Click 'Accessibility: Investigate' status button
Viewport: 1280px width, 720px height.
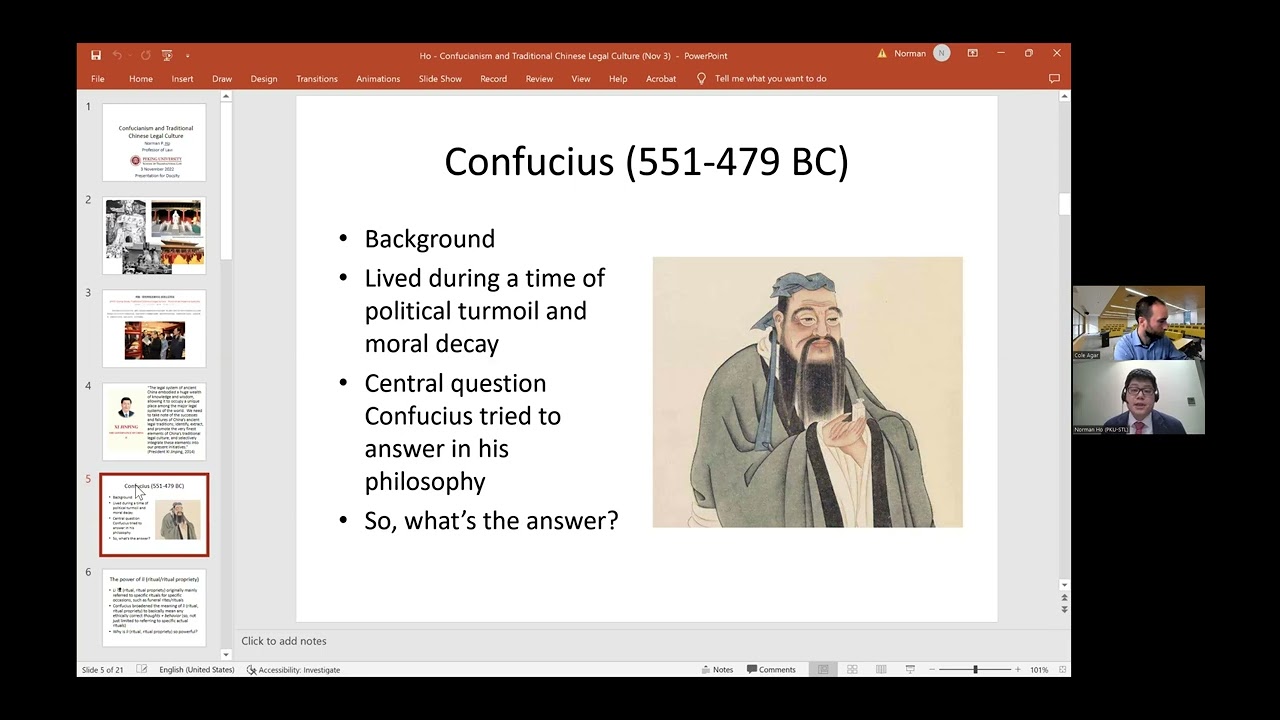pyautogui.click(x=293, y=670)
